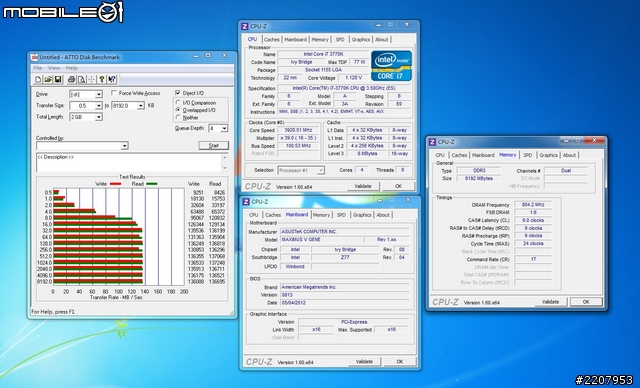The width and height of the screenshot is (640, 388).
Task: Click the crosshair move icon in ATTO toolbar
Action: (x=91, y=80)
